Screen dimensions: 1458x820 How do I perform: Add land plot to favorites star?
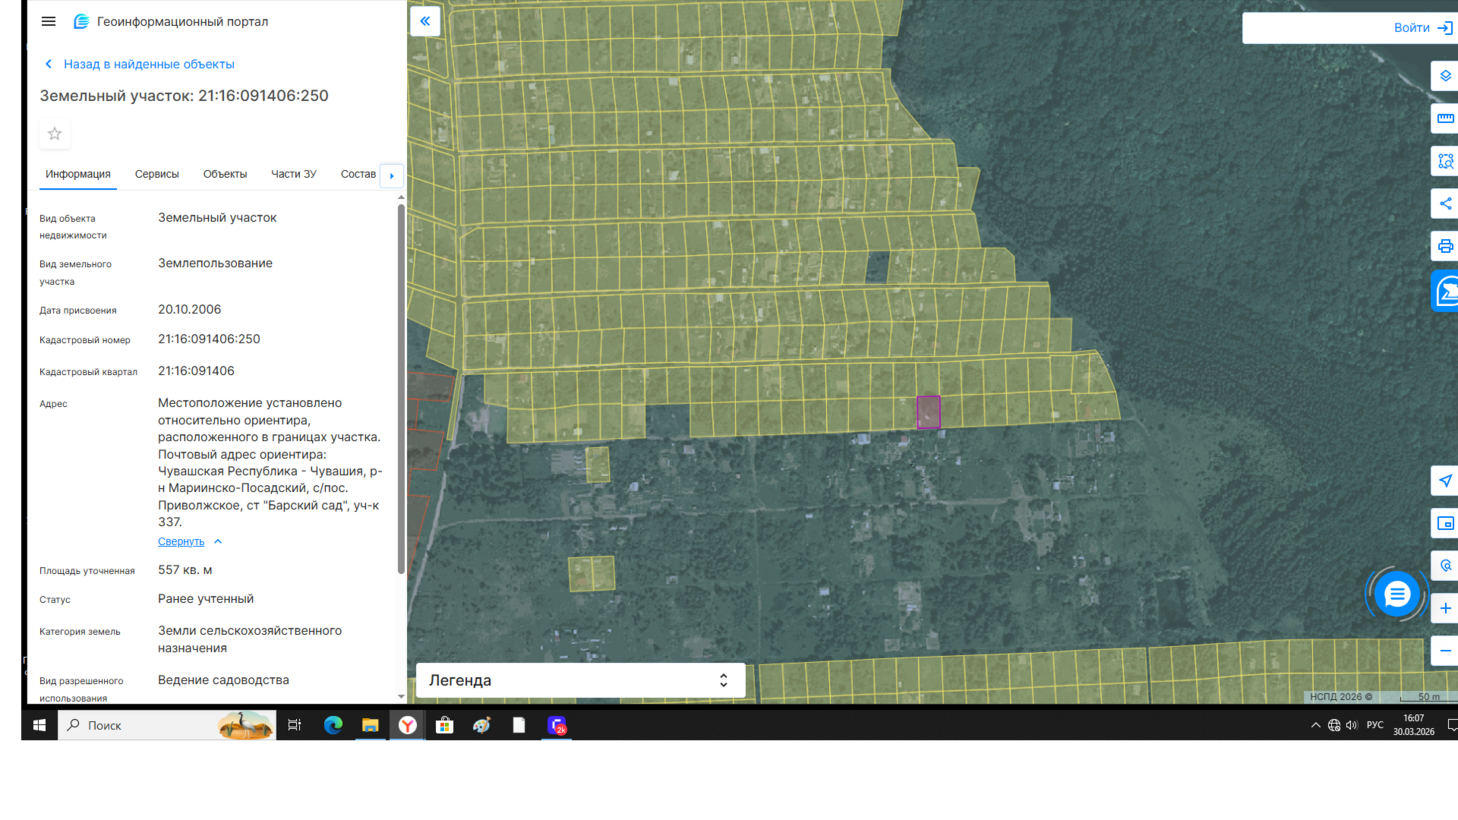tap(55, 134)
